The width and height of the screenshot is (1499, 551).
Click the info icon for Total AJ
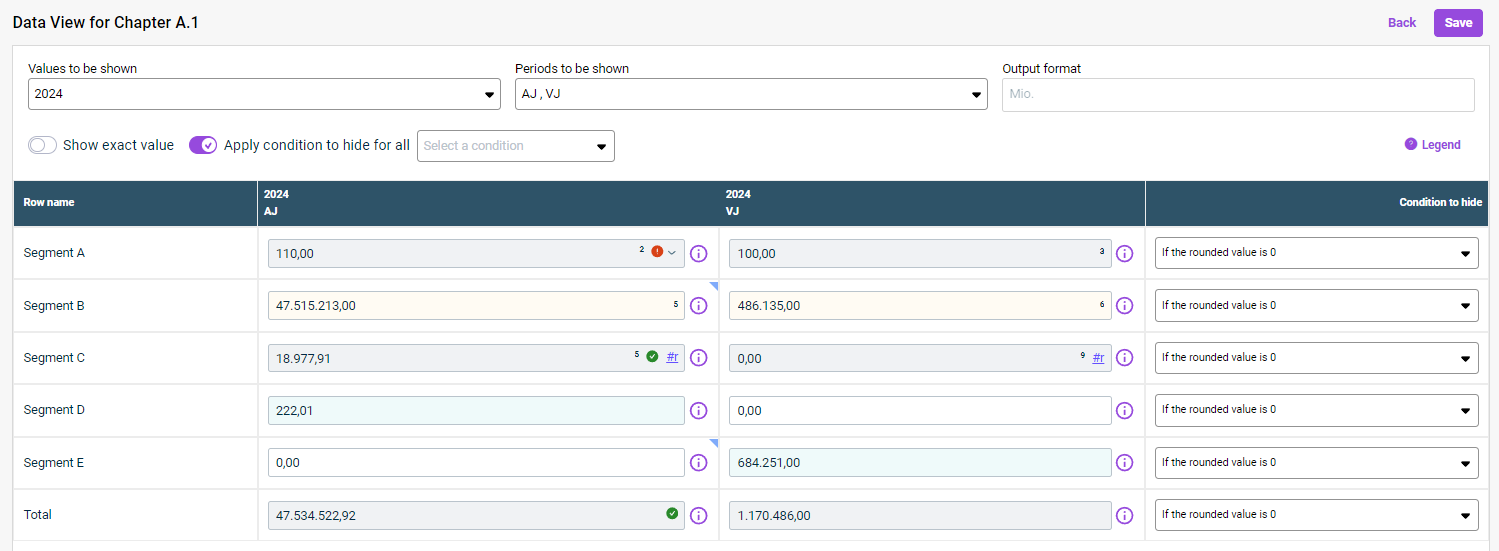(x=699, y=515)
